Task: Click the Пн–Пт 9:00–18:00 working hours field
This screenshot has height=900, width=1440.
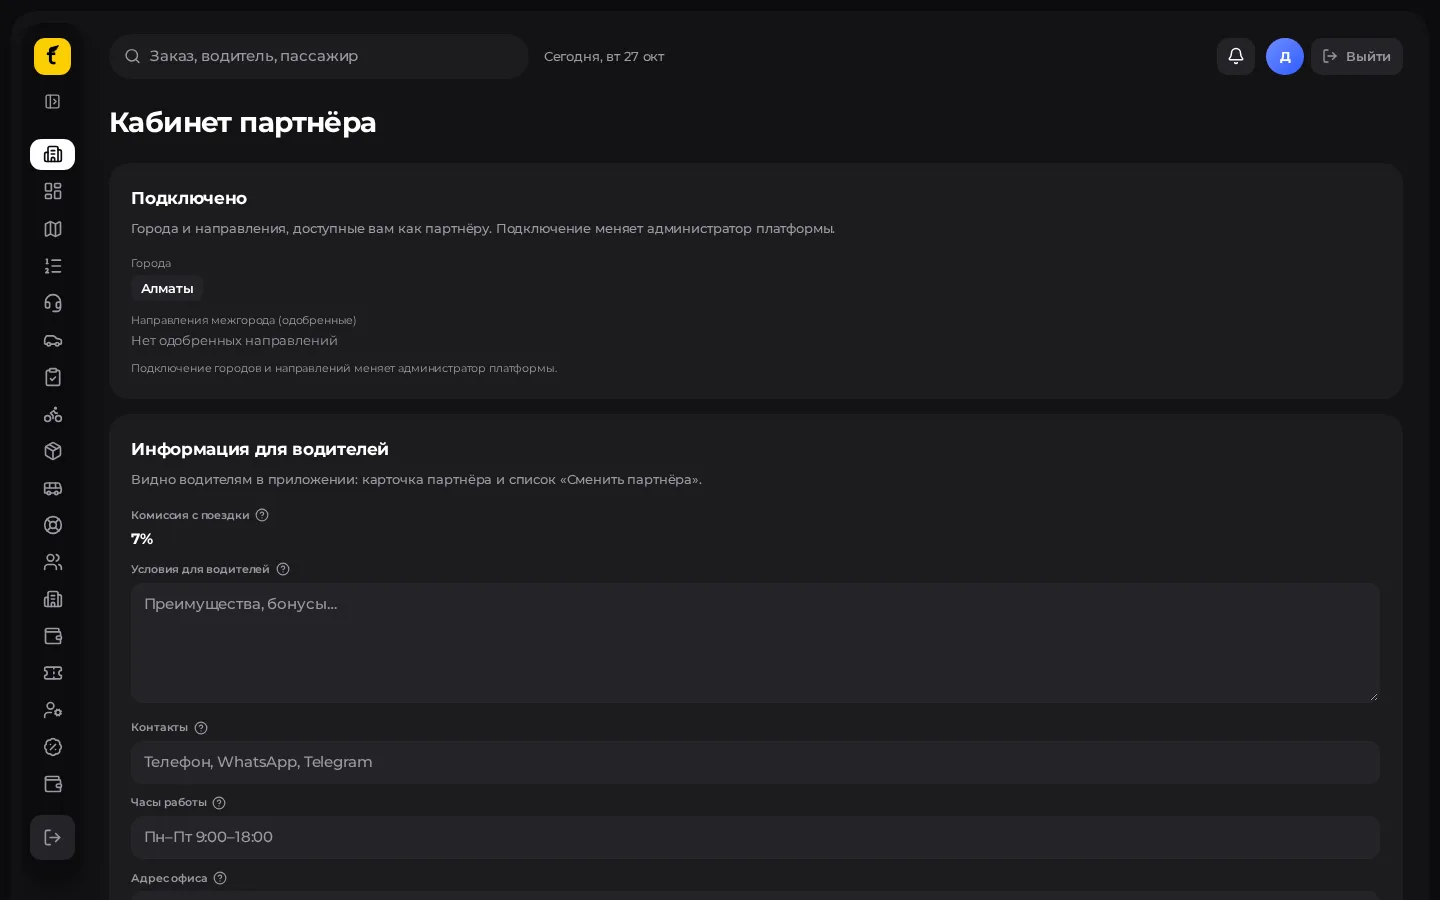Action: tap(755, 837)
